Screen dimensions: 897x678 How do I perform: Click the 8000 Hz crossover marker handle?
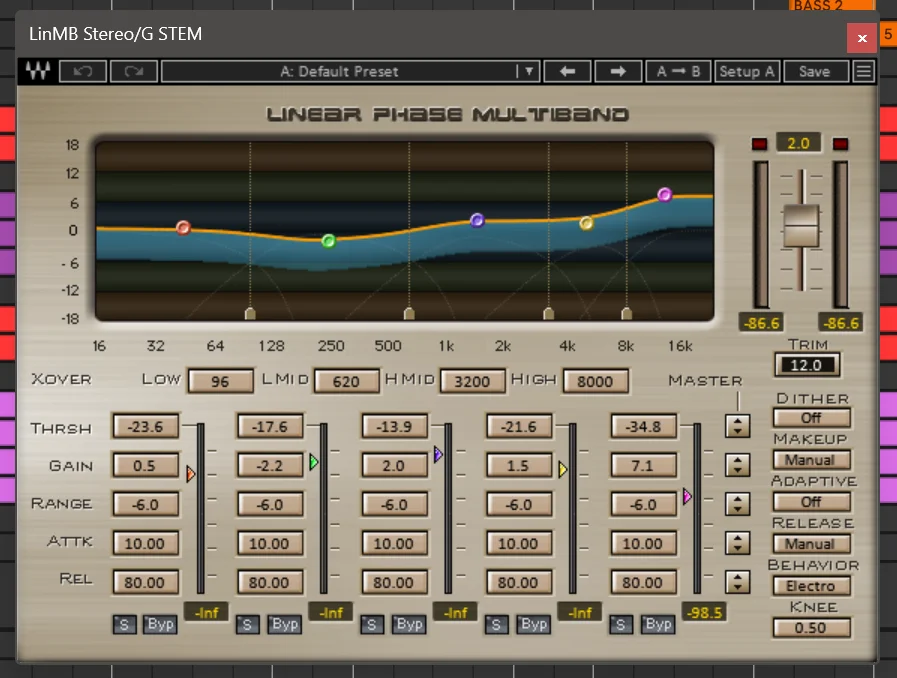point(627,313)
